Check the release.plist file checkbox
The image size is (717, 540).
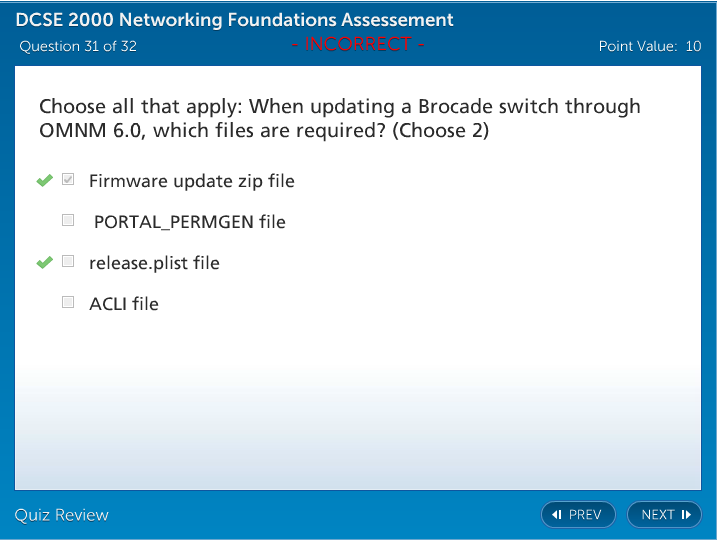(x=68, y=262)
